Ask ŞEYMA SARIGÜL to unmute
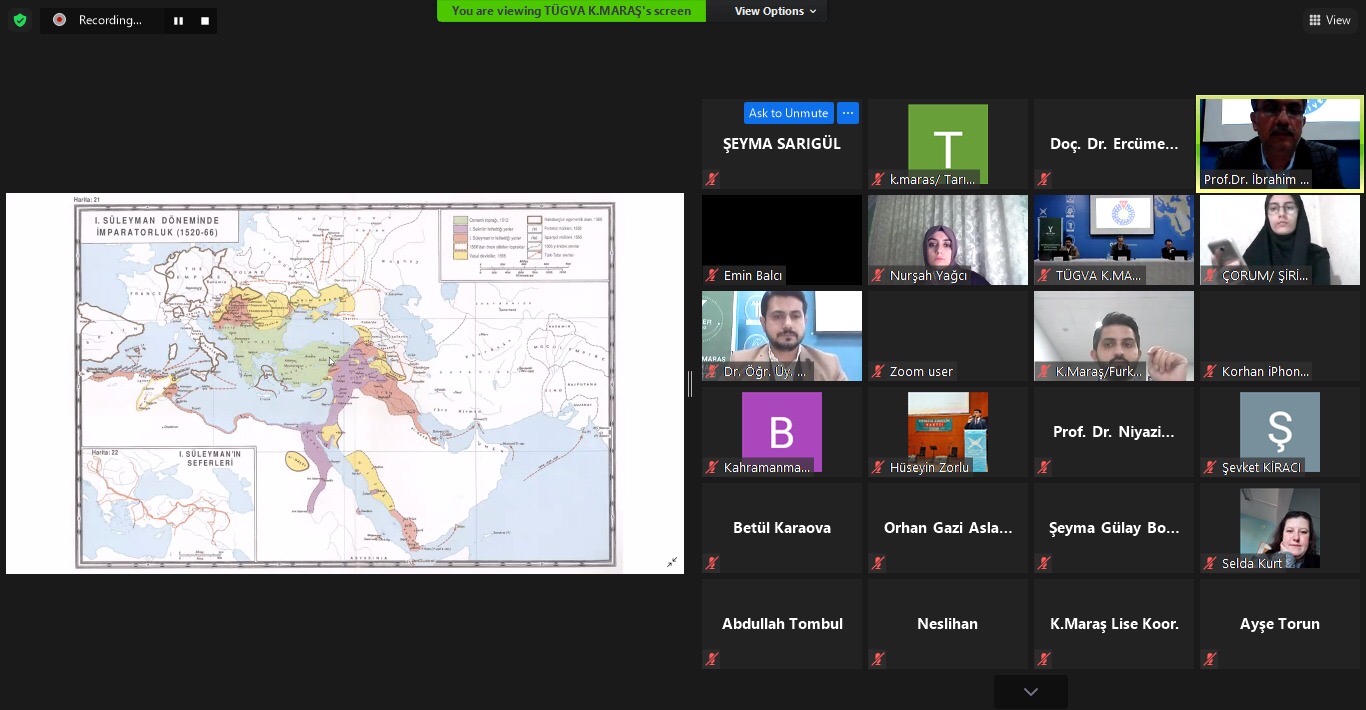 pos(788,113)
